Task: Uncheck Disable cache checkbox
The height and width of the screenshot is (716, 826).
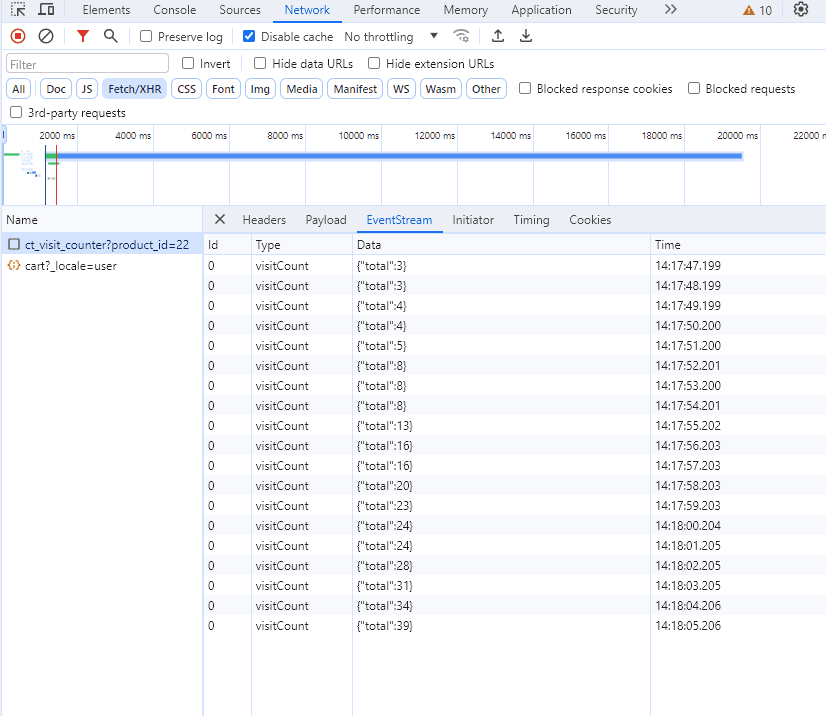Action: [249, 36]
